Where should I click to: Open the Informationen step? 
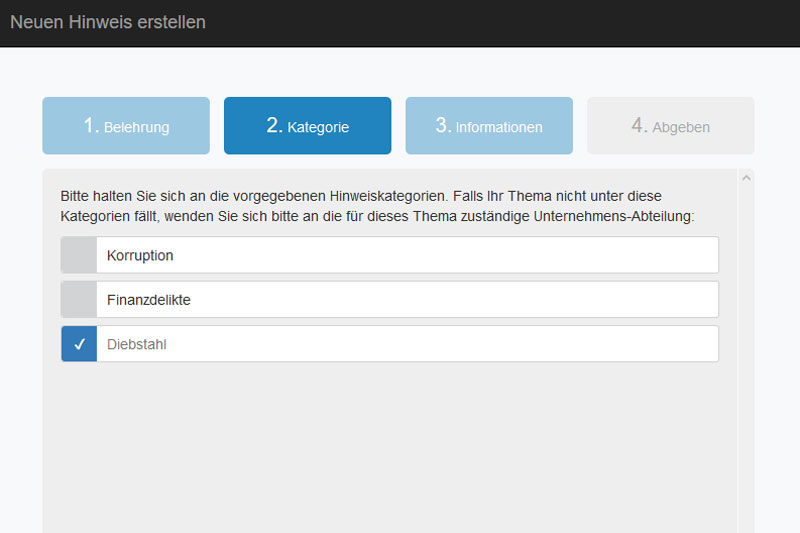point(489,126)
